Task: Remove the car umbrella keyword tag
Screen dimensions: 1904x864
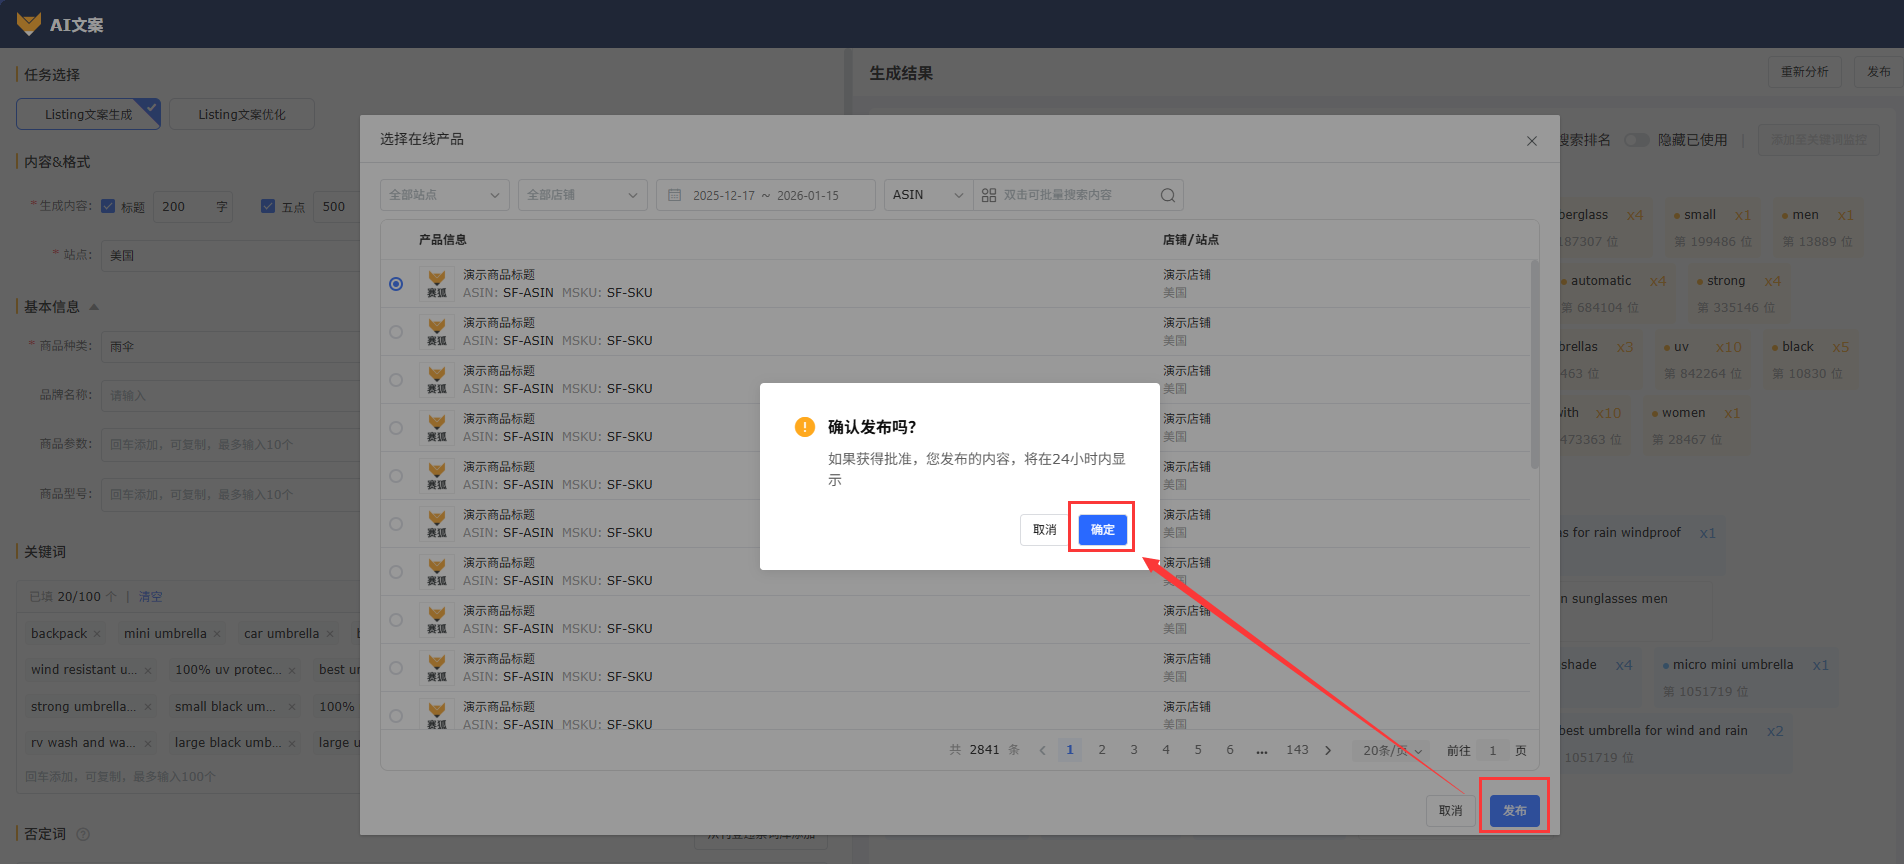Action: tap(330, 634)
